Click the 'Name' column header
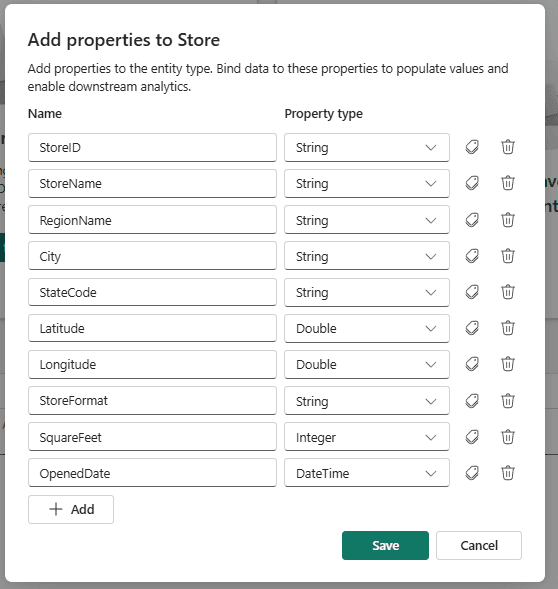Screen dimensions: 558x589 point(45,114)
